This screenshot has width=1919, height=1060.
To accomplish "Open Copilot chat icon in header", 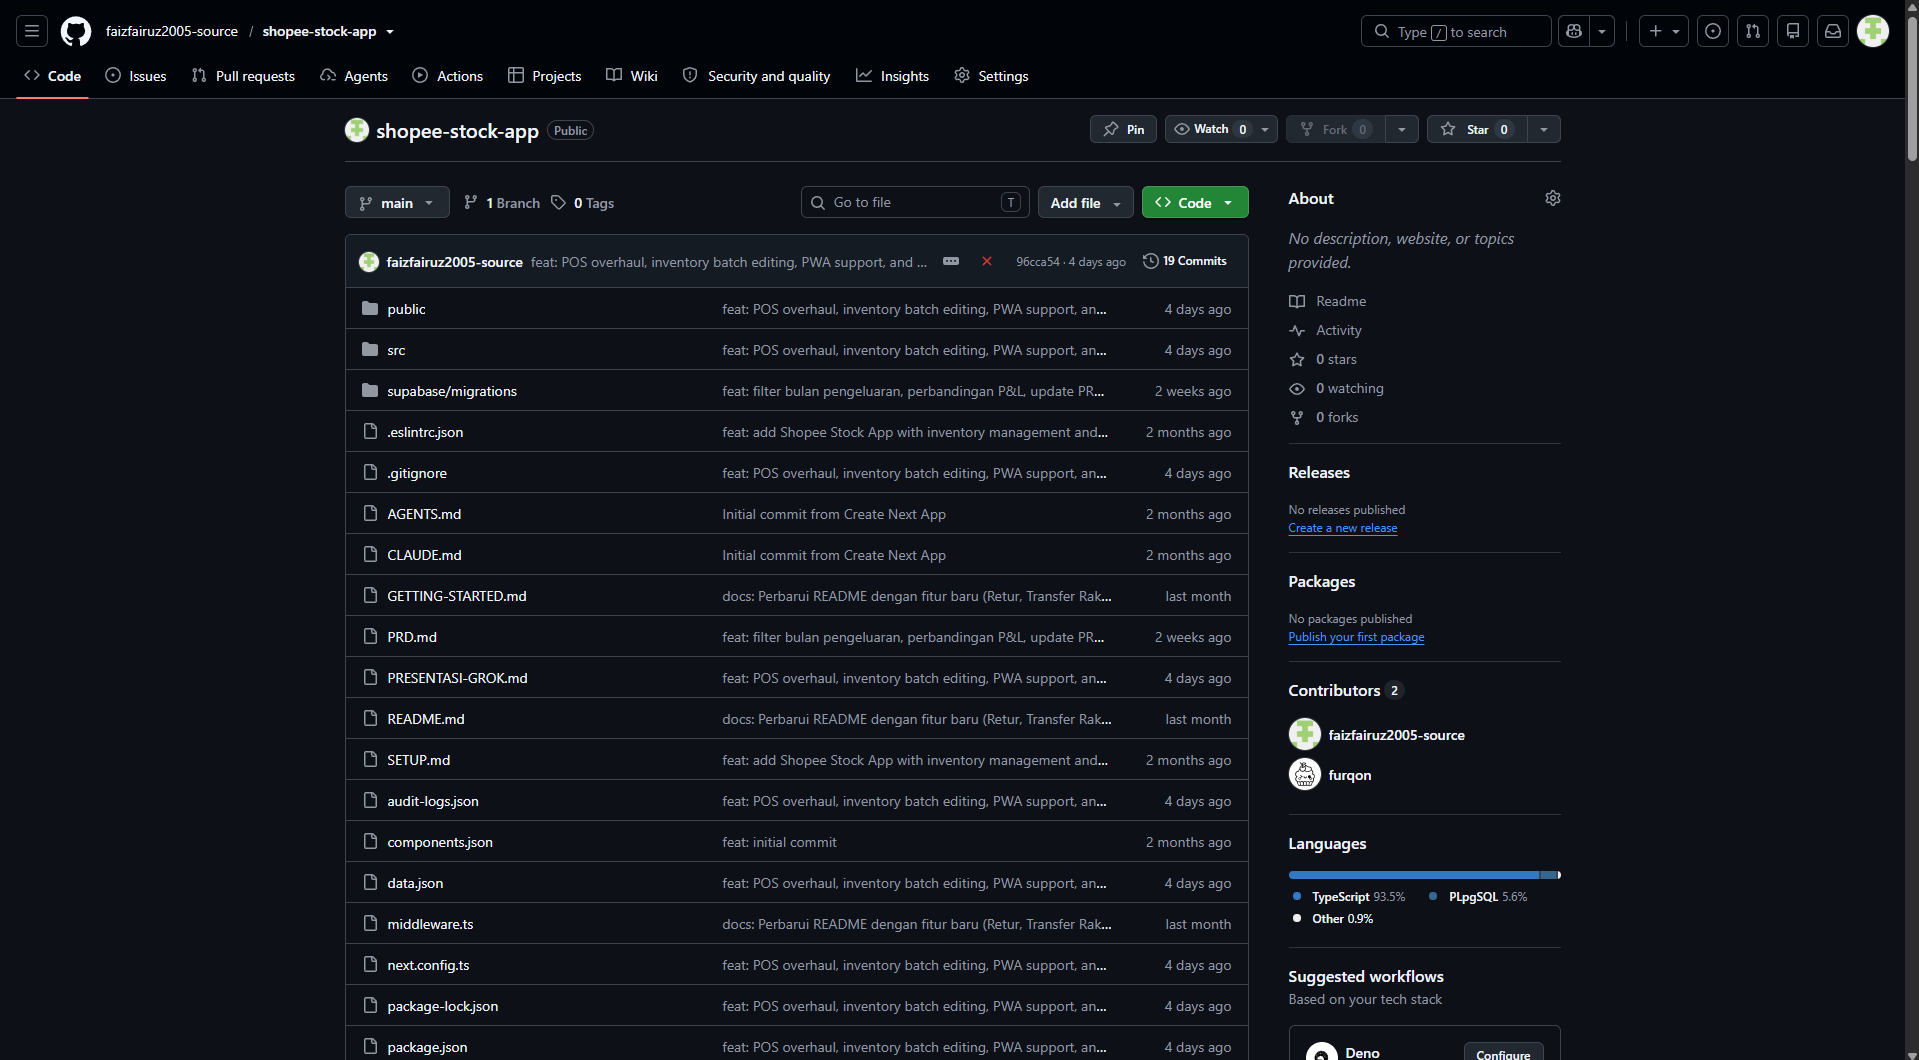I will coord(1574,32).
